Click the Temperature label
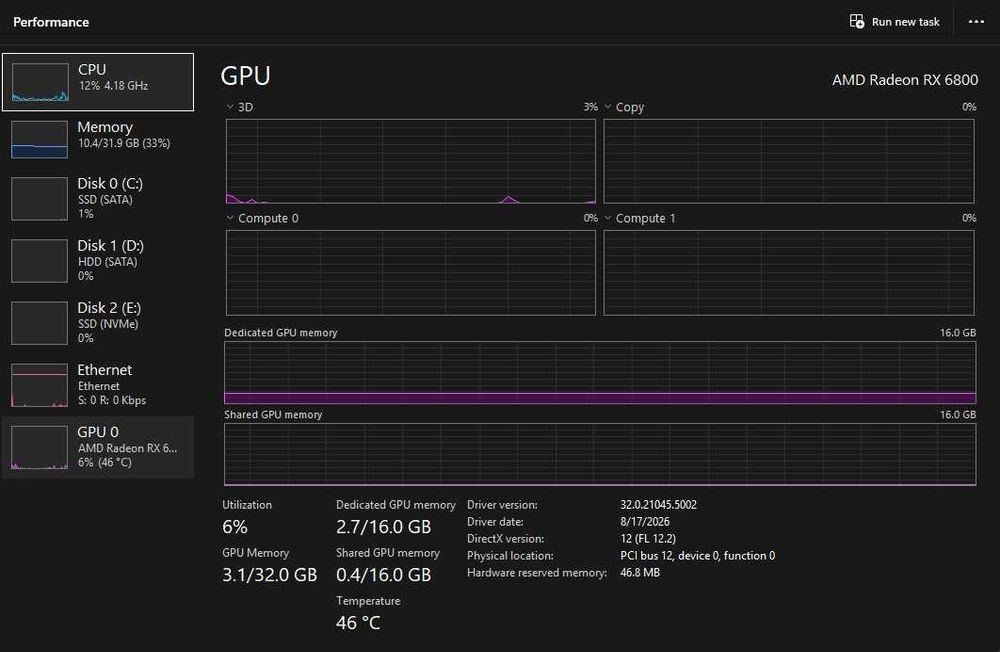The width and height of the screenshot is (1000, 652). pos(368,601)
